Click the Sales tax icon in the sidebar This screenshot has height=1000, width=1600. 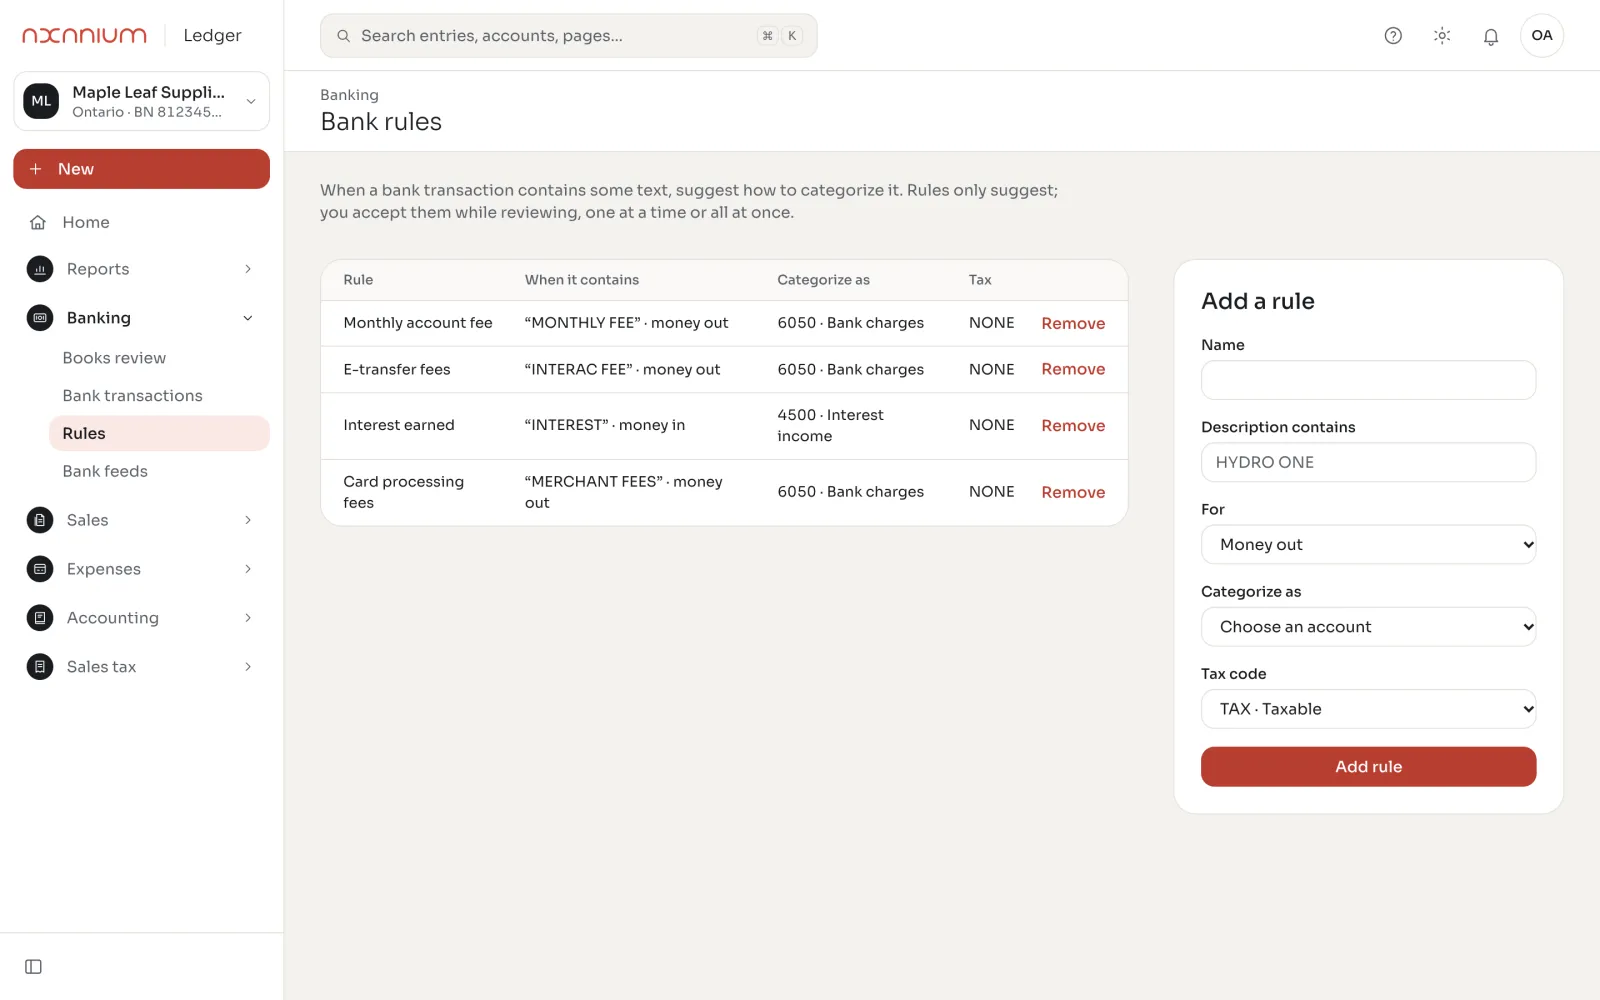point(40,667)
